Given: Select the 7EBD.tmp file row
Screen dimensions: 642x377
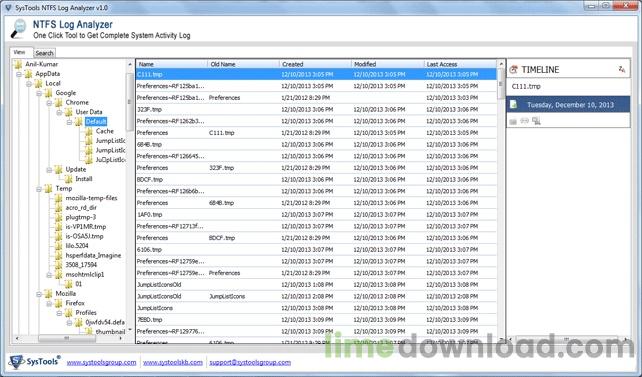Looking at the screenshot, I should (x=316, y=319).
